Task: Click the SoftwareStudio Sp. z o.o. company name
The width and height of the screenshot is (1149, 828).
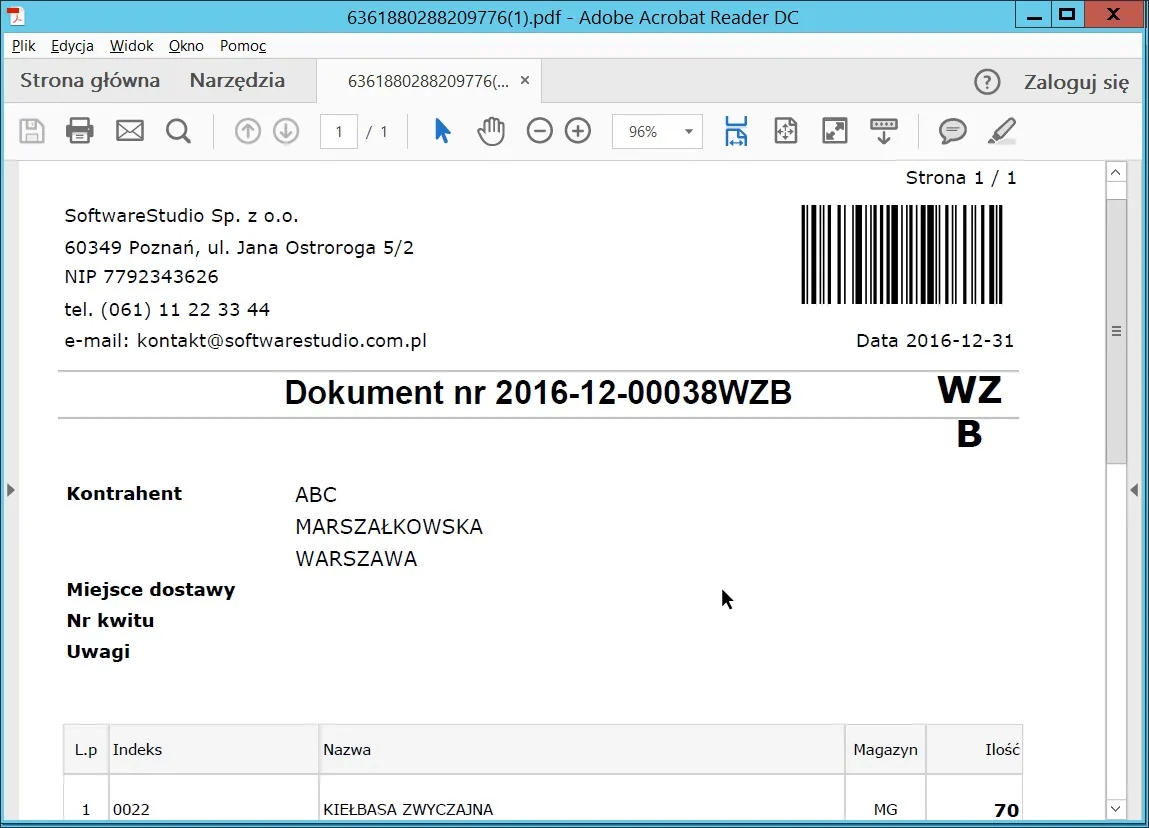Action: coord(182,216)
